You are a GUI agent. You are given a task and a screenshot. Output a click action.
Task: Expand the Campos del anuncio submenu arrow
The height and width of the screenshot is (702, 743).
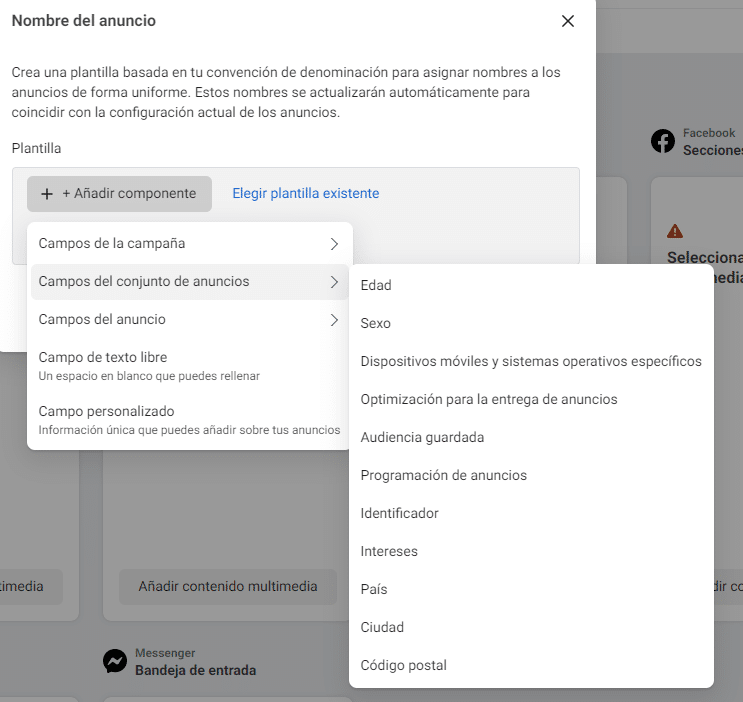tap(334, 320)
